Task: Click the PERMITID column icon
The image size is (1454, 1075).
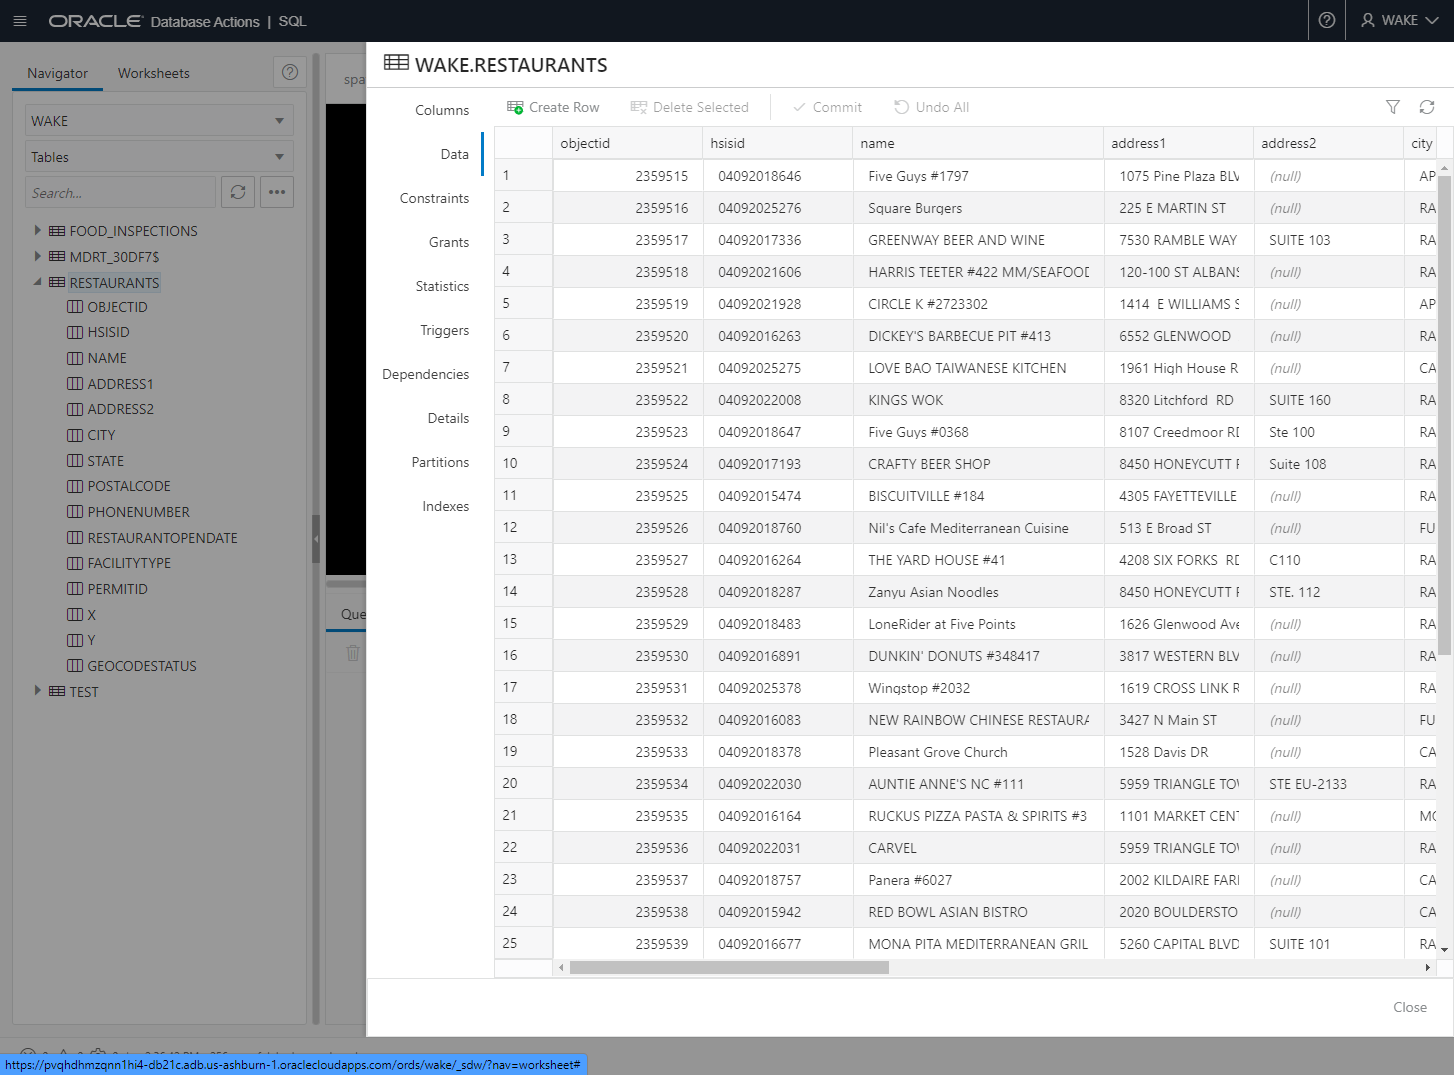Action: 75,589
